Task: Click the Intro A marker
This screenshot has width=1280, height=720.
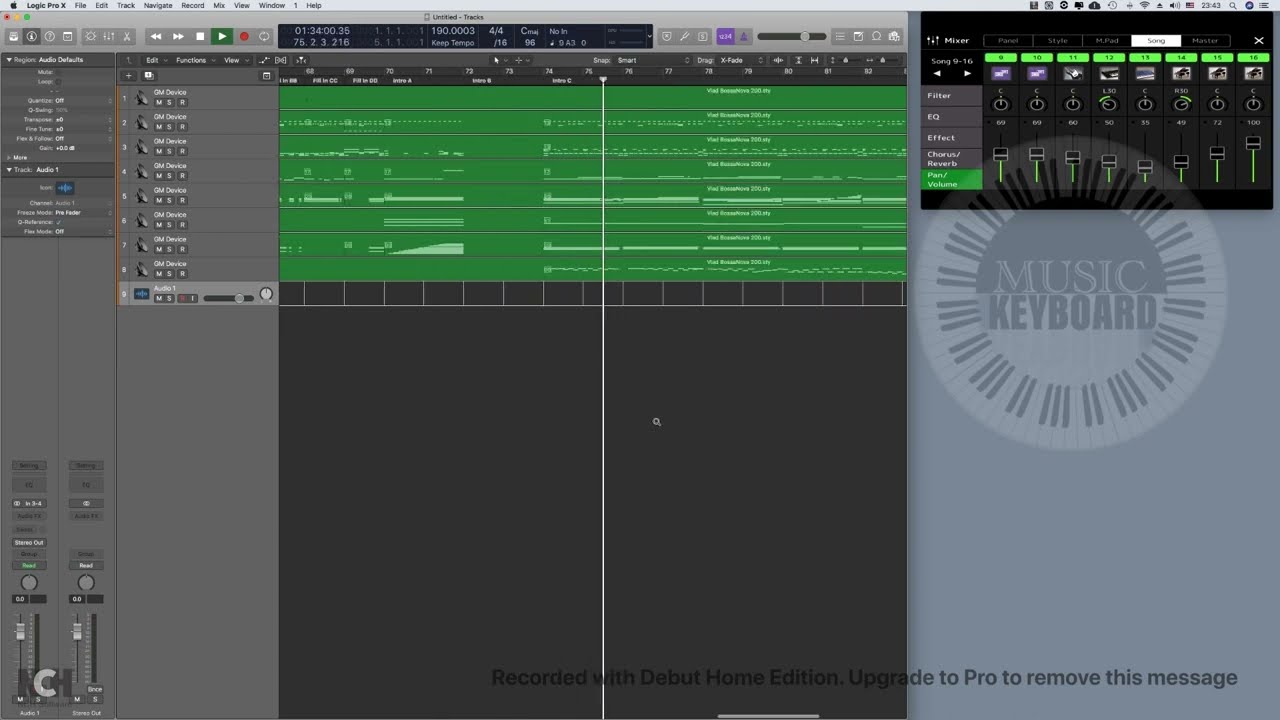Action: (x=402, y=80)
